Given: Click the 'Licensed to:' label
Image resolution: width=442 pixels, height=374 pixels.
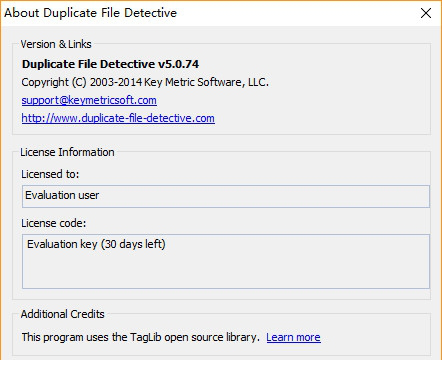Looking at the screenshot, I should pyautogui.click(x=50, y=174).
